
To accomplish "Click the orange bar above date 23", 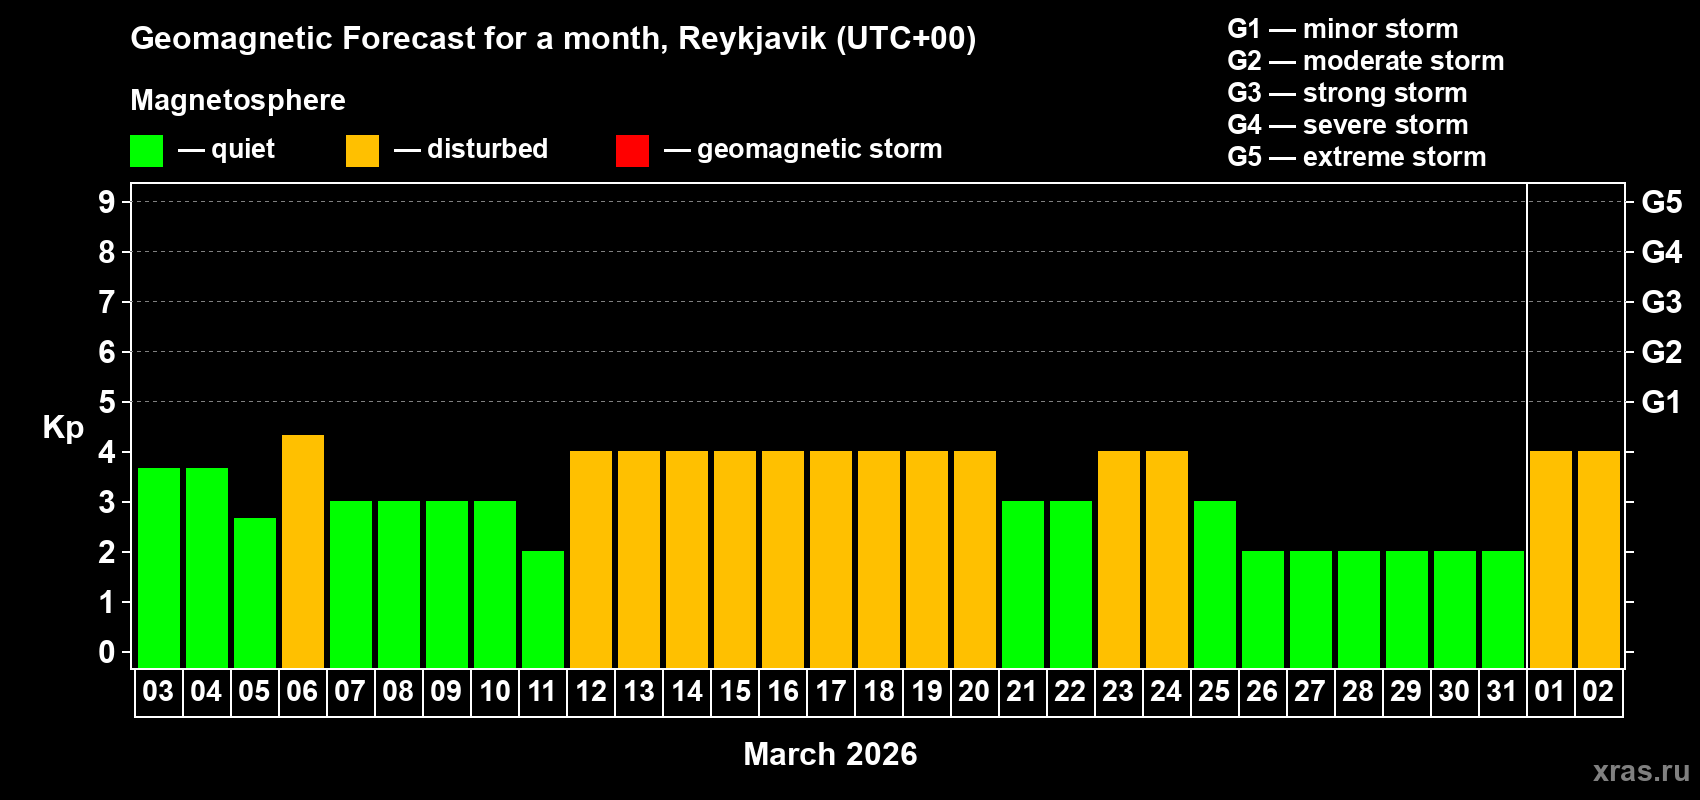I will (x=1119, y=559).
